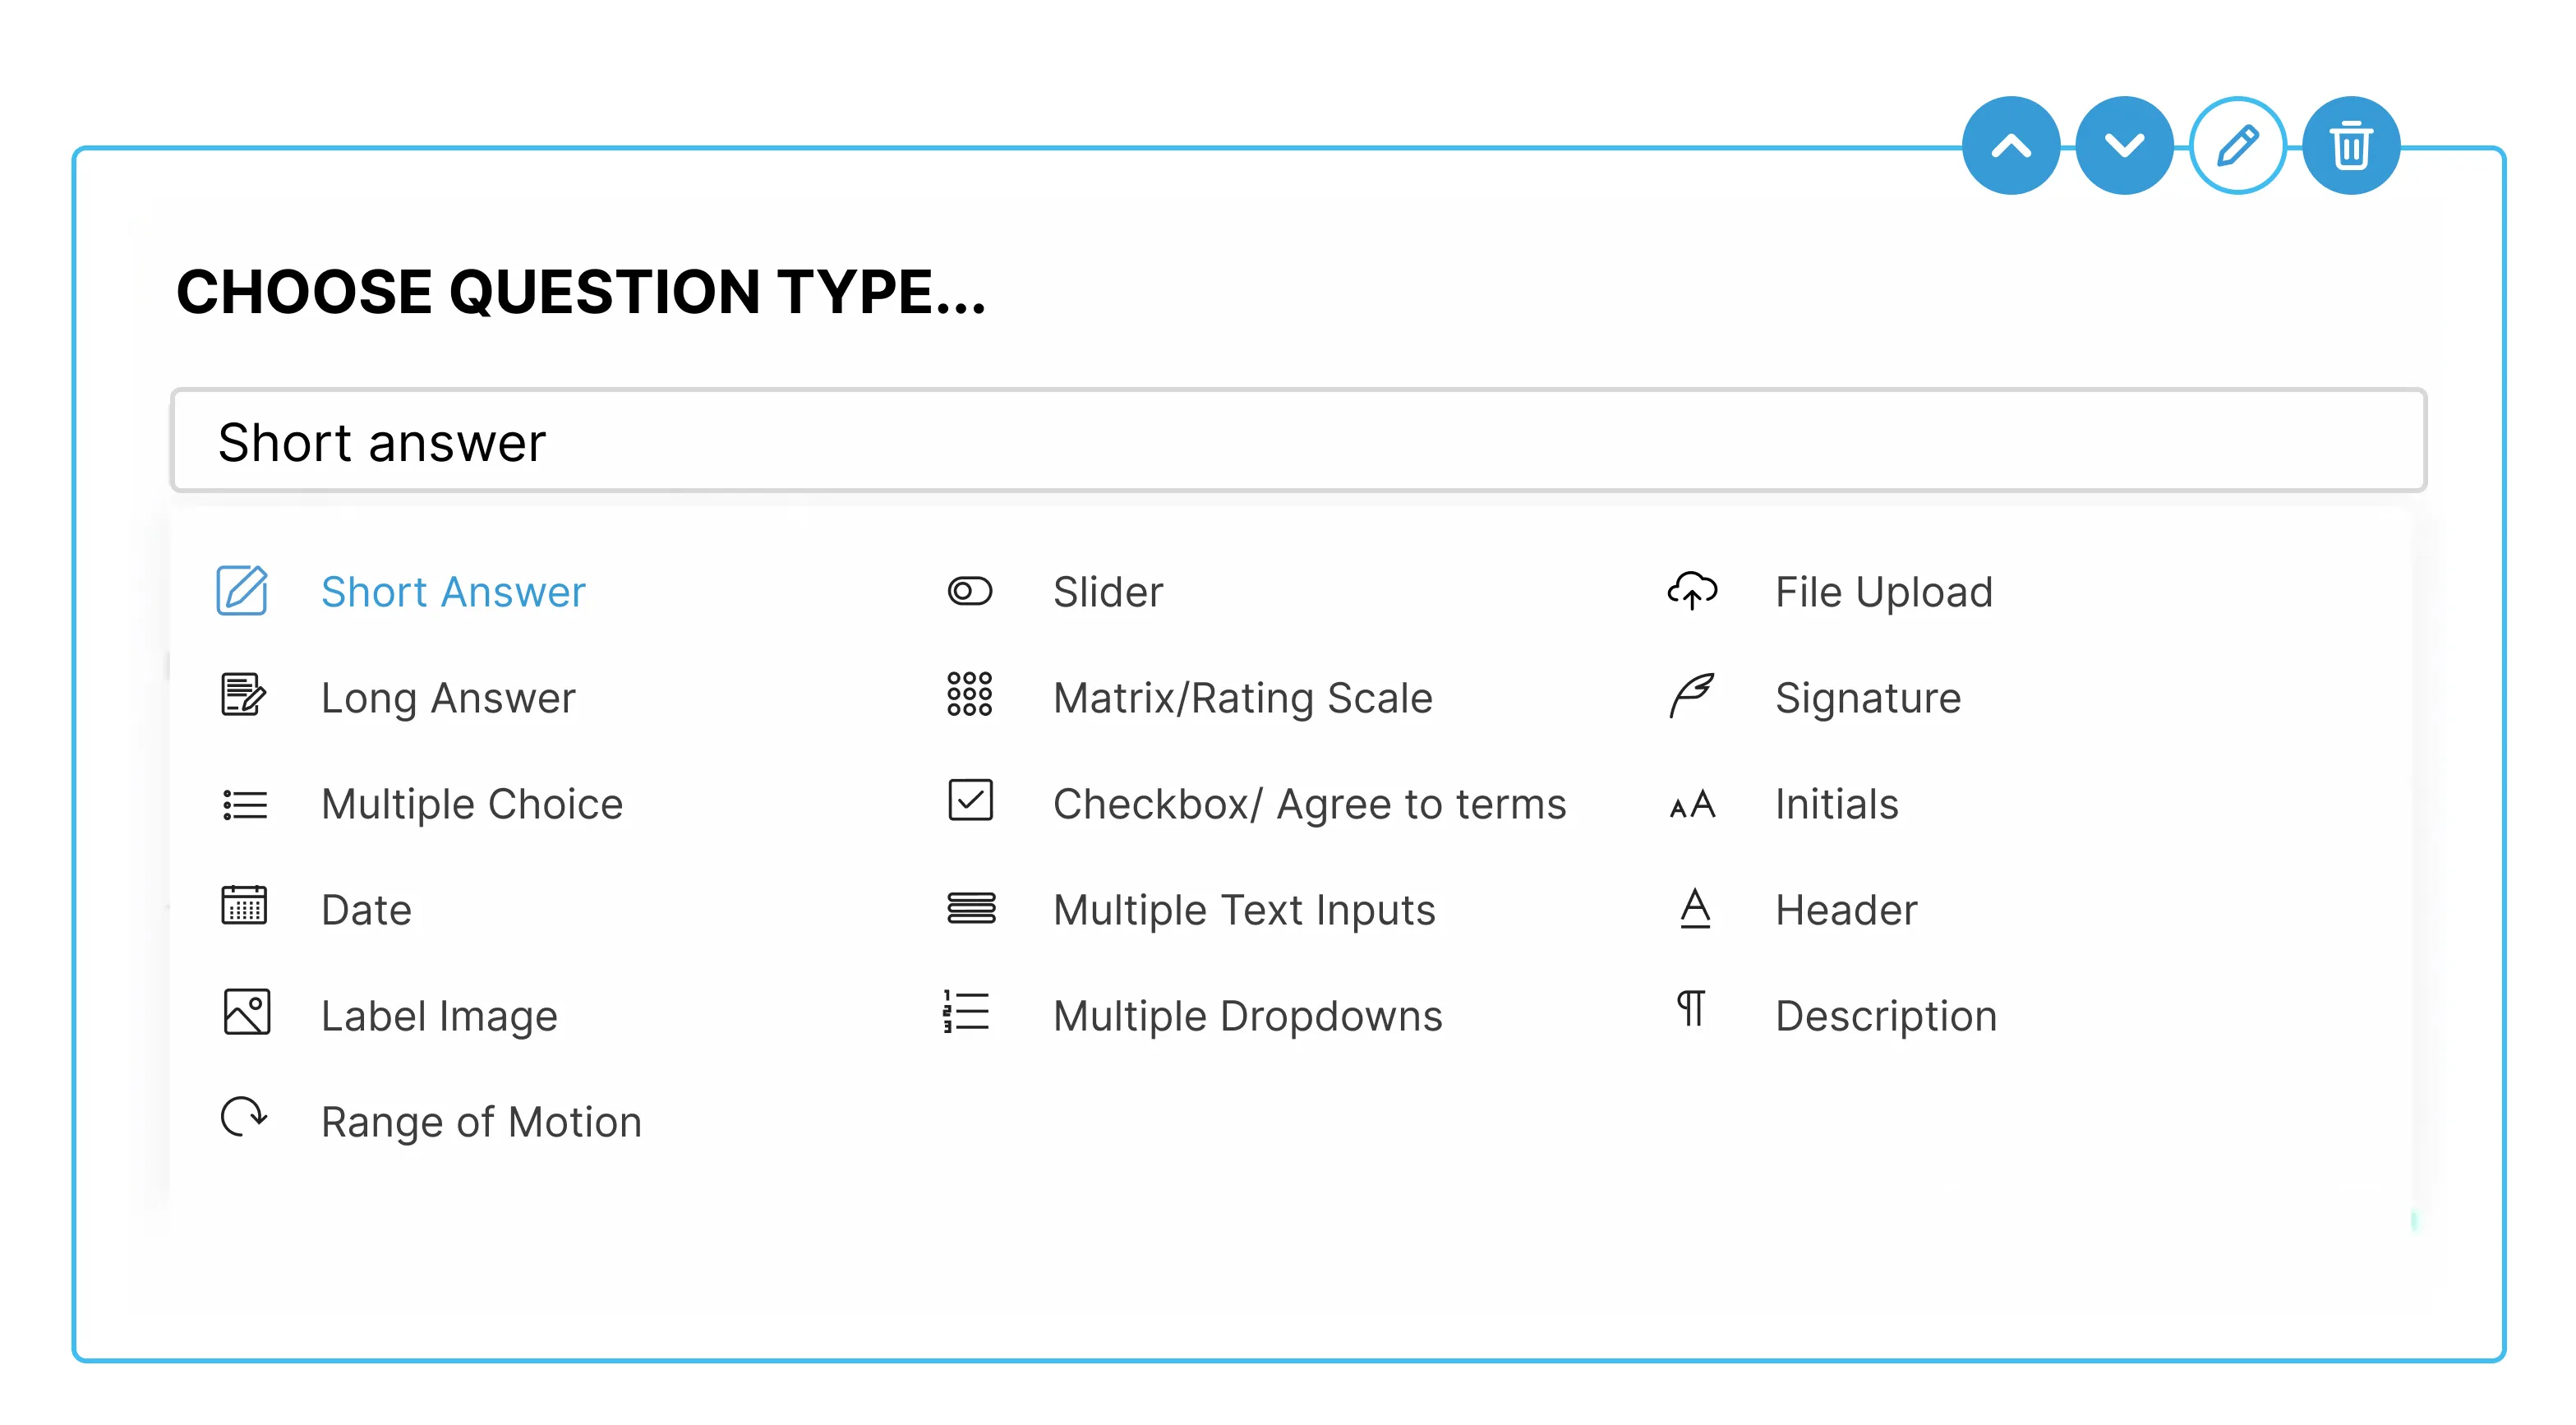Delete question with the trash icon
This screenshot has width=2576, height=1425.
point(2350,146)
